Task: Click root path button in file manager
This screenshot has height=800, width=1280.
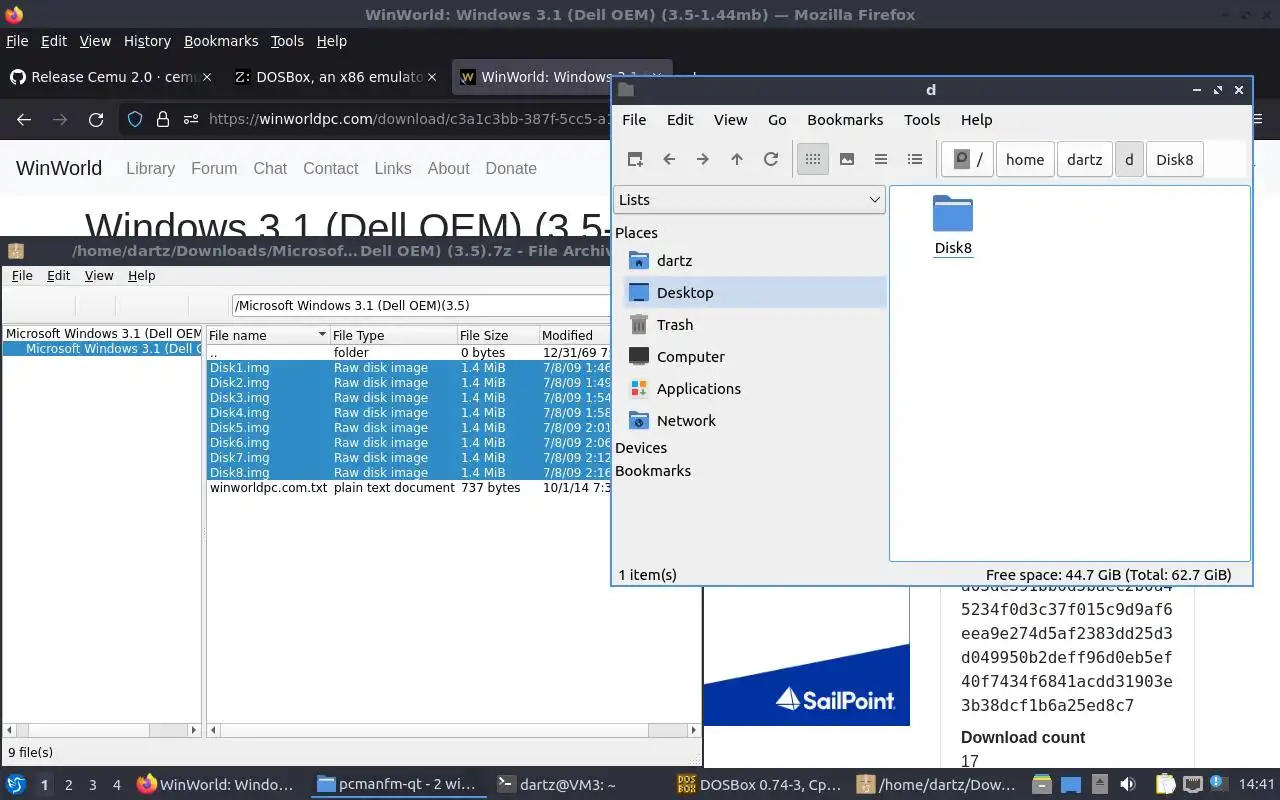Action: pos(968,160)
